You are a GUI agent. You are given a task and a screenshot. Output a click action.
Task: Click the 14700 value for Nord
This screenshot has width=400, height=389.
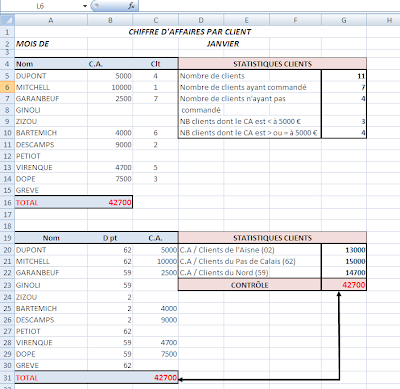point(355,273)
